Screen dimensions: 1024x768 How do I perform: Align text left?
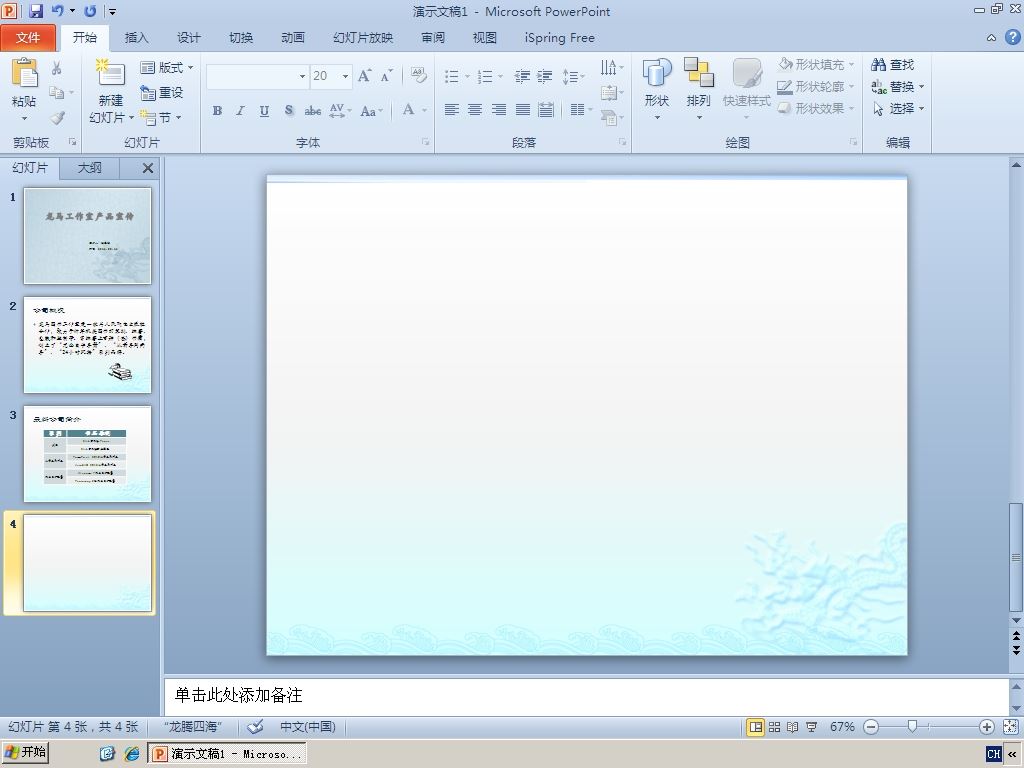point(451,110)
